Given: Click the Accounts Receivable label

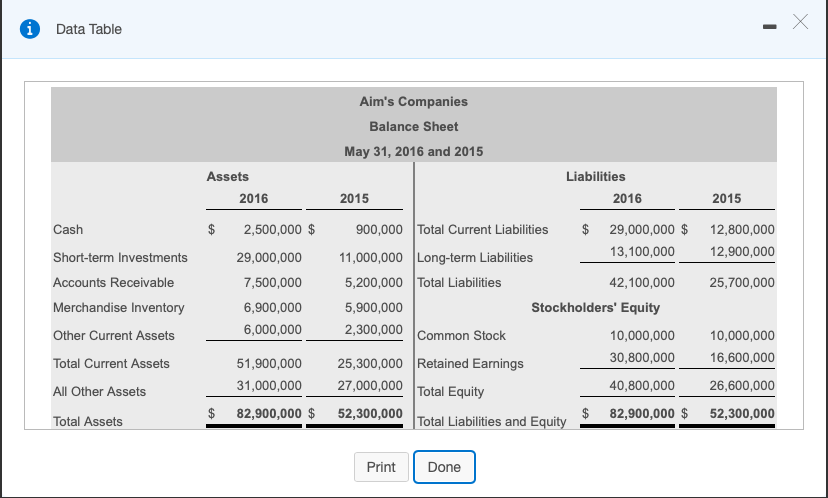Looking at the screenshot, I should (114, 283).
